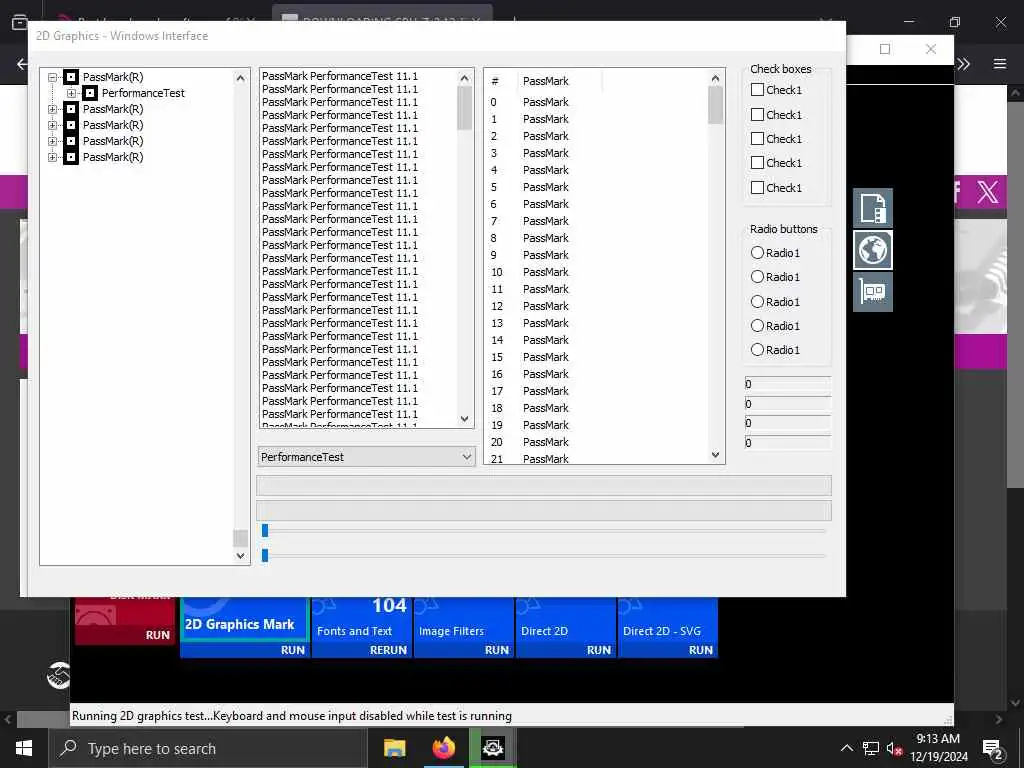Click the lower slider's blue thumb
This screenshot has width=1024, height=768.
click(265, 555)
